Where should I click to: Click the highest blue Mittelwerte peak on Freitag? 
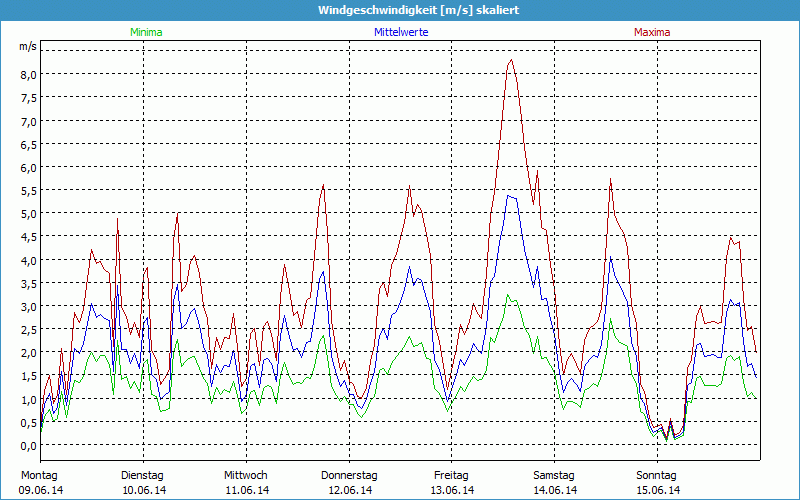pos(508,195)
